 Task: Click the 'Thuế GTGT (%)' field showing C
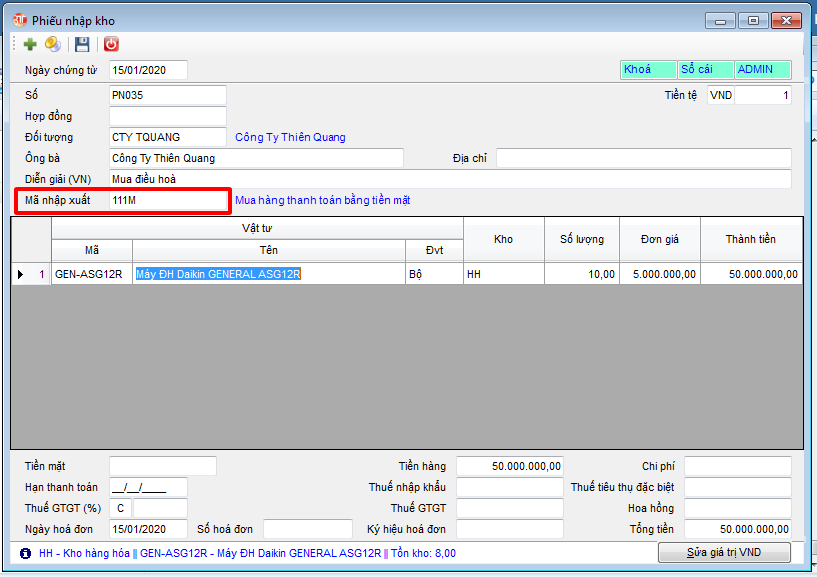click(119, 508)
